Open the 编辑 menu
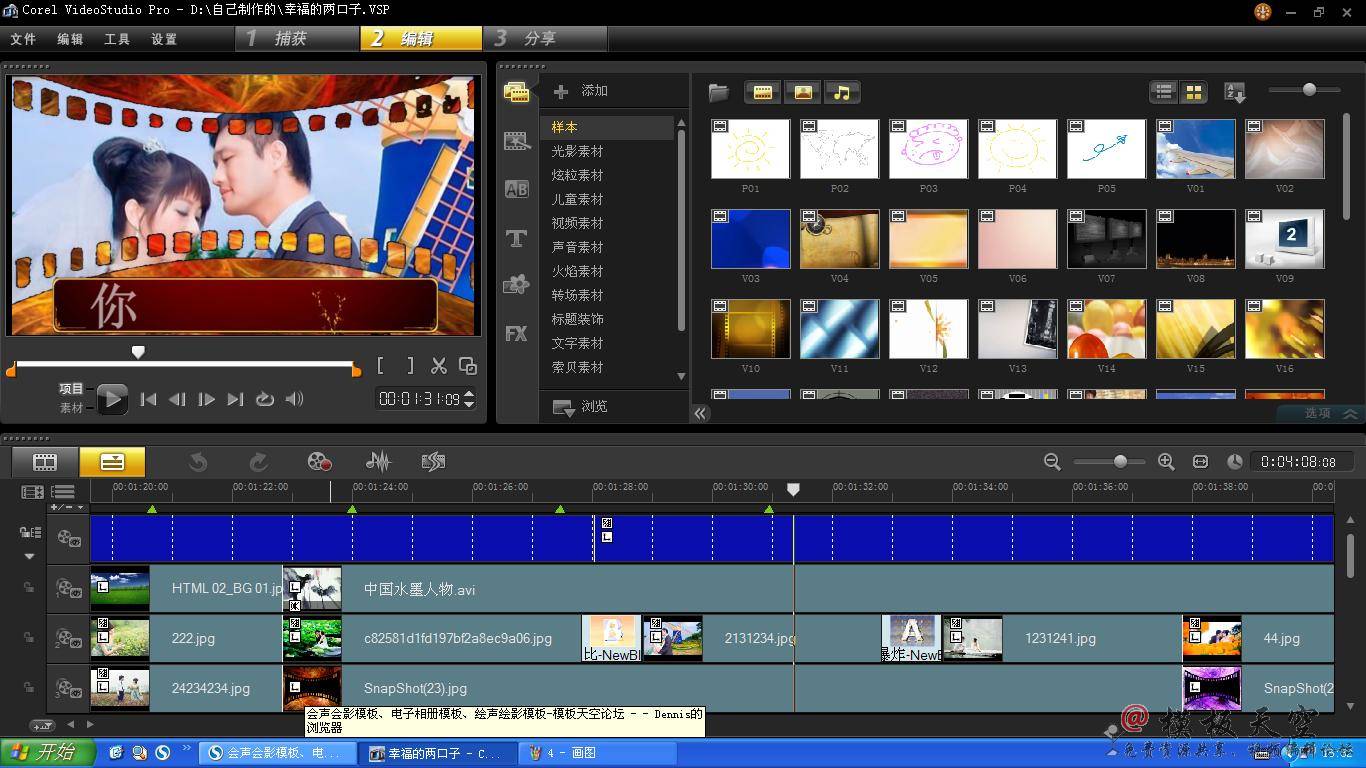The image size is (1366, 768). point(70,39)
